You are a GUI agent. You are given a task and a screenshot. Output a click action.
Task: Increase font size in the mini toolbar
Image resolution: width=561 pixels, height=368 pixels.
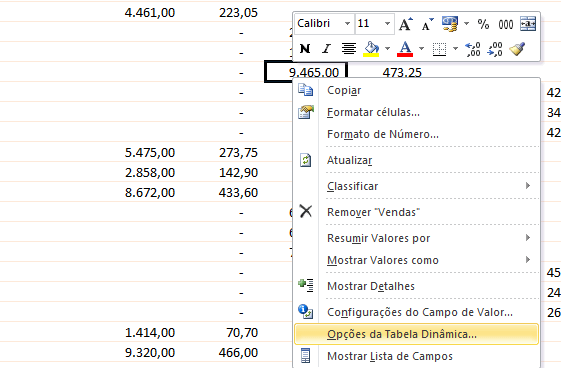click(405, 24)
